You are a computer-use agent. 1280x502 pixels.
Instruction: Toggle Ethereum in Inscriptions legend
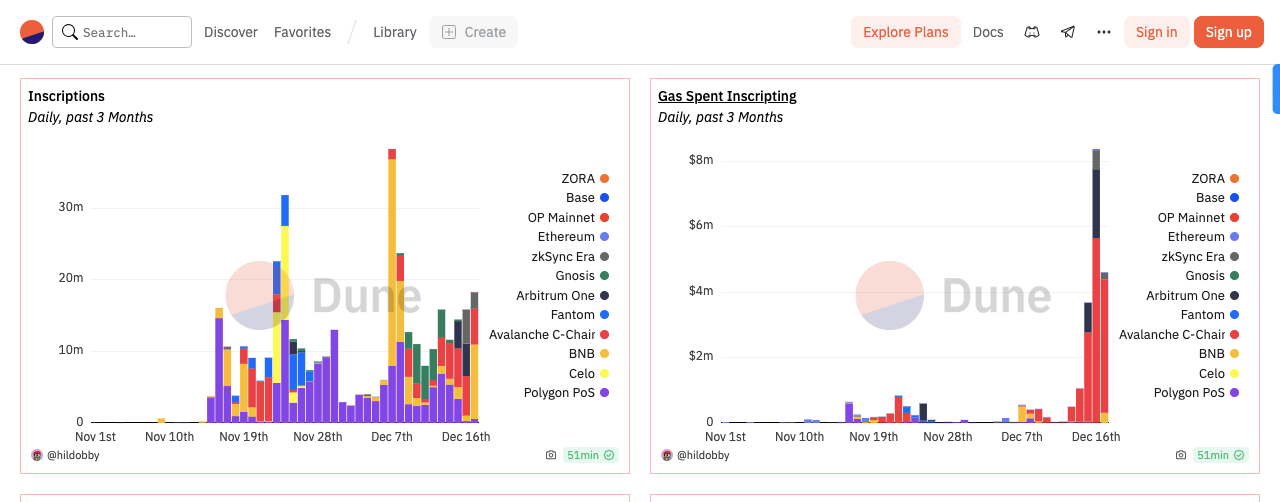coord(574,237)
